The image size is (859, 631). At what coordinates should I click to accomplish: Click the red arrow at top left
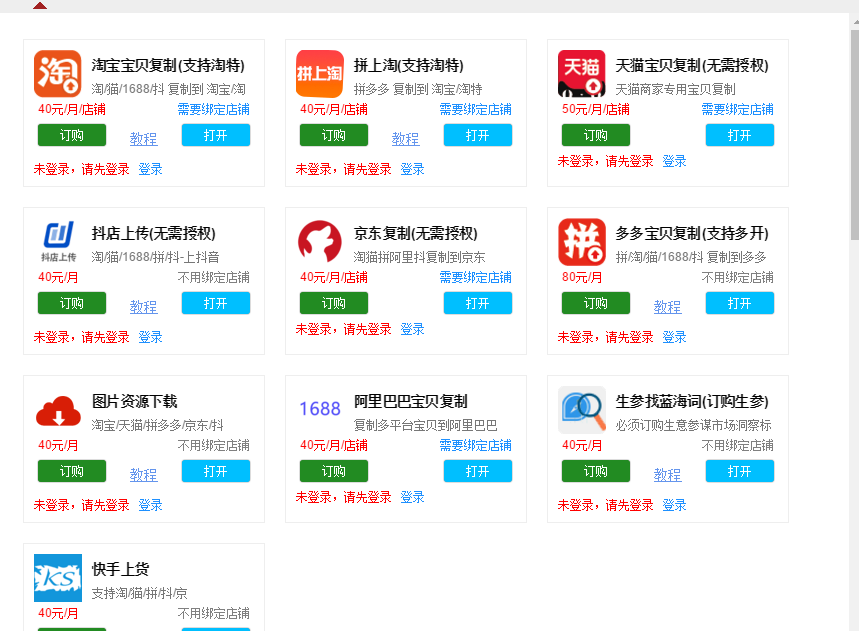pos(39,6)
